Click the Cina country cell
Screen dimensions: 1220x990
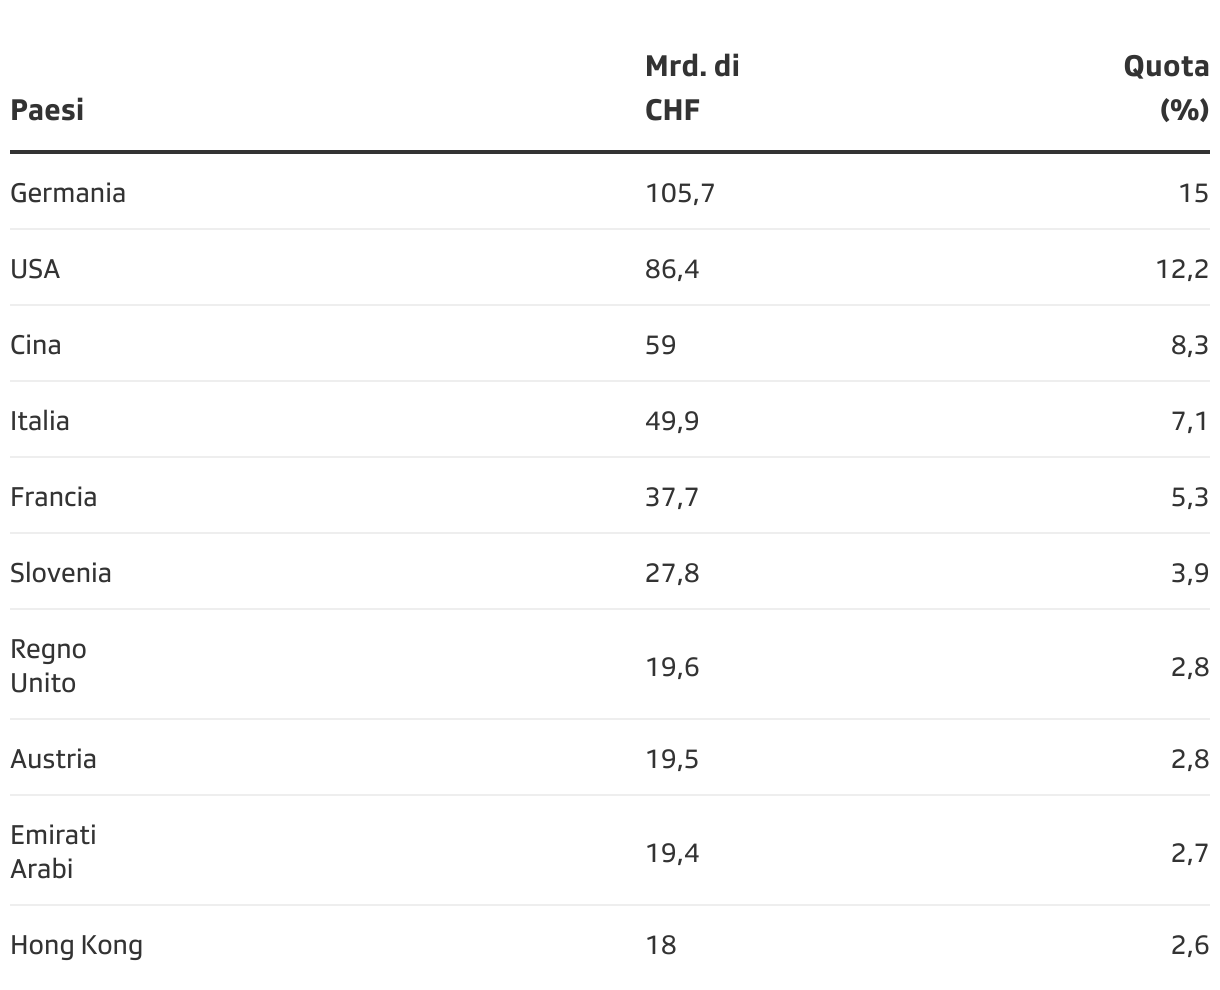tap(36, 344)
